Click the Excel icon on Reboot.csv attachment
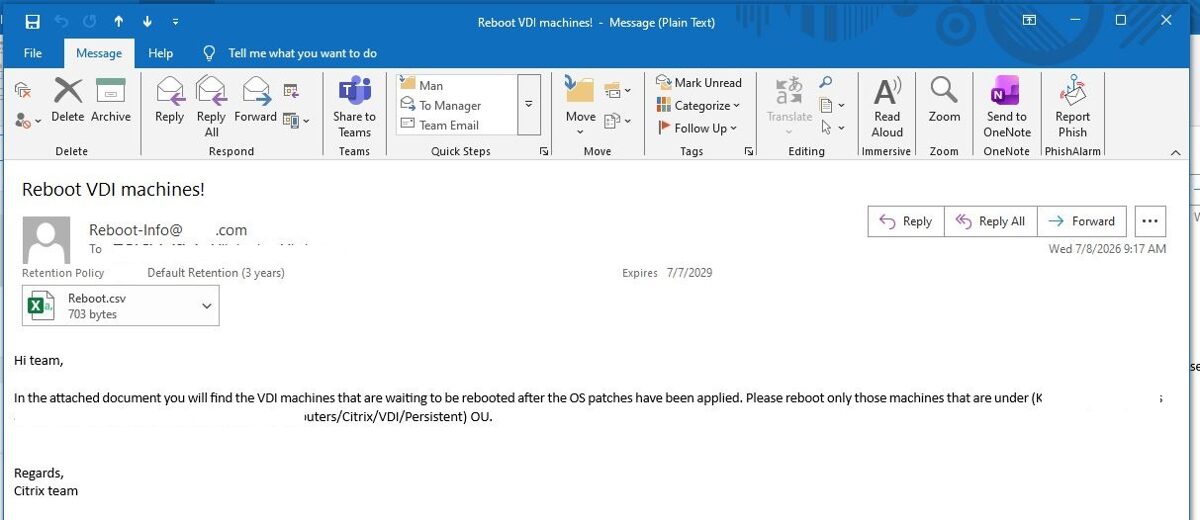The height and width of the screenshot is (520, 1200). (x=41, y=306)
